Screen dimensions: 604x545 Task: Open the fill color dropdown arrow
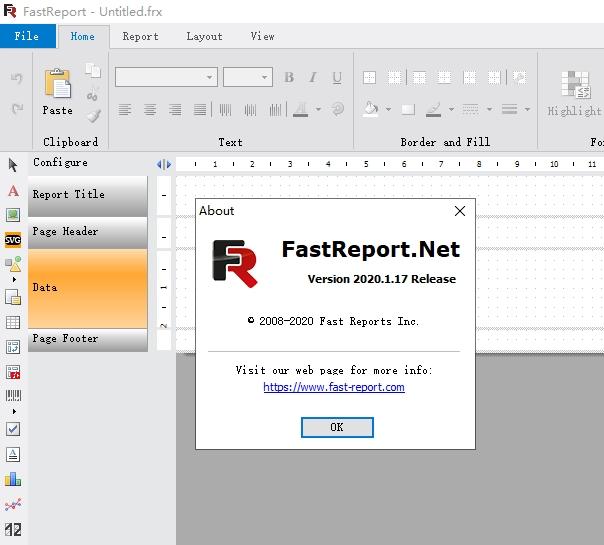(388, 109)
